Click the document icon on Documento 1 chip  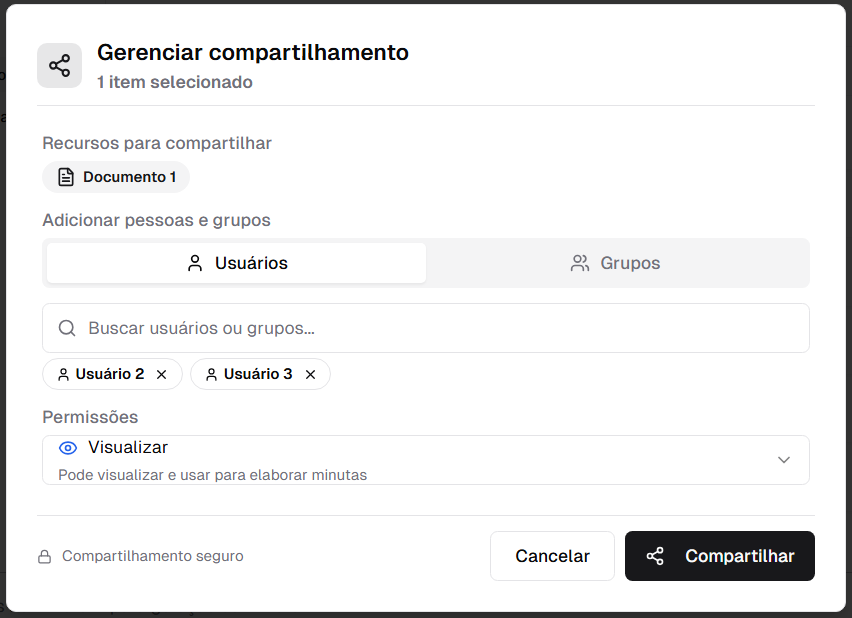point(66,177)
